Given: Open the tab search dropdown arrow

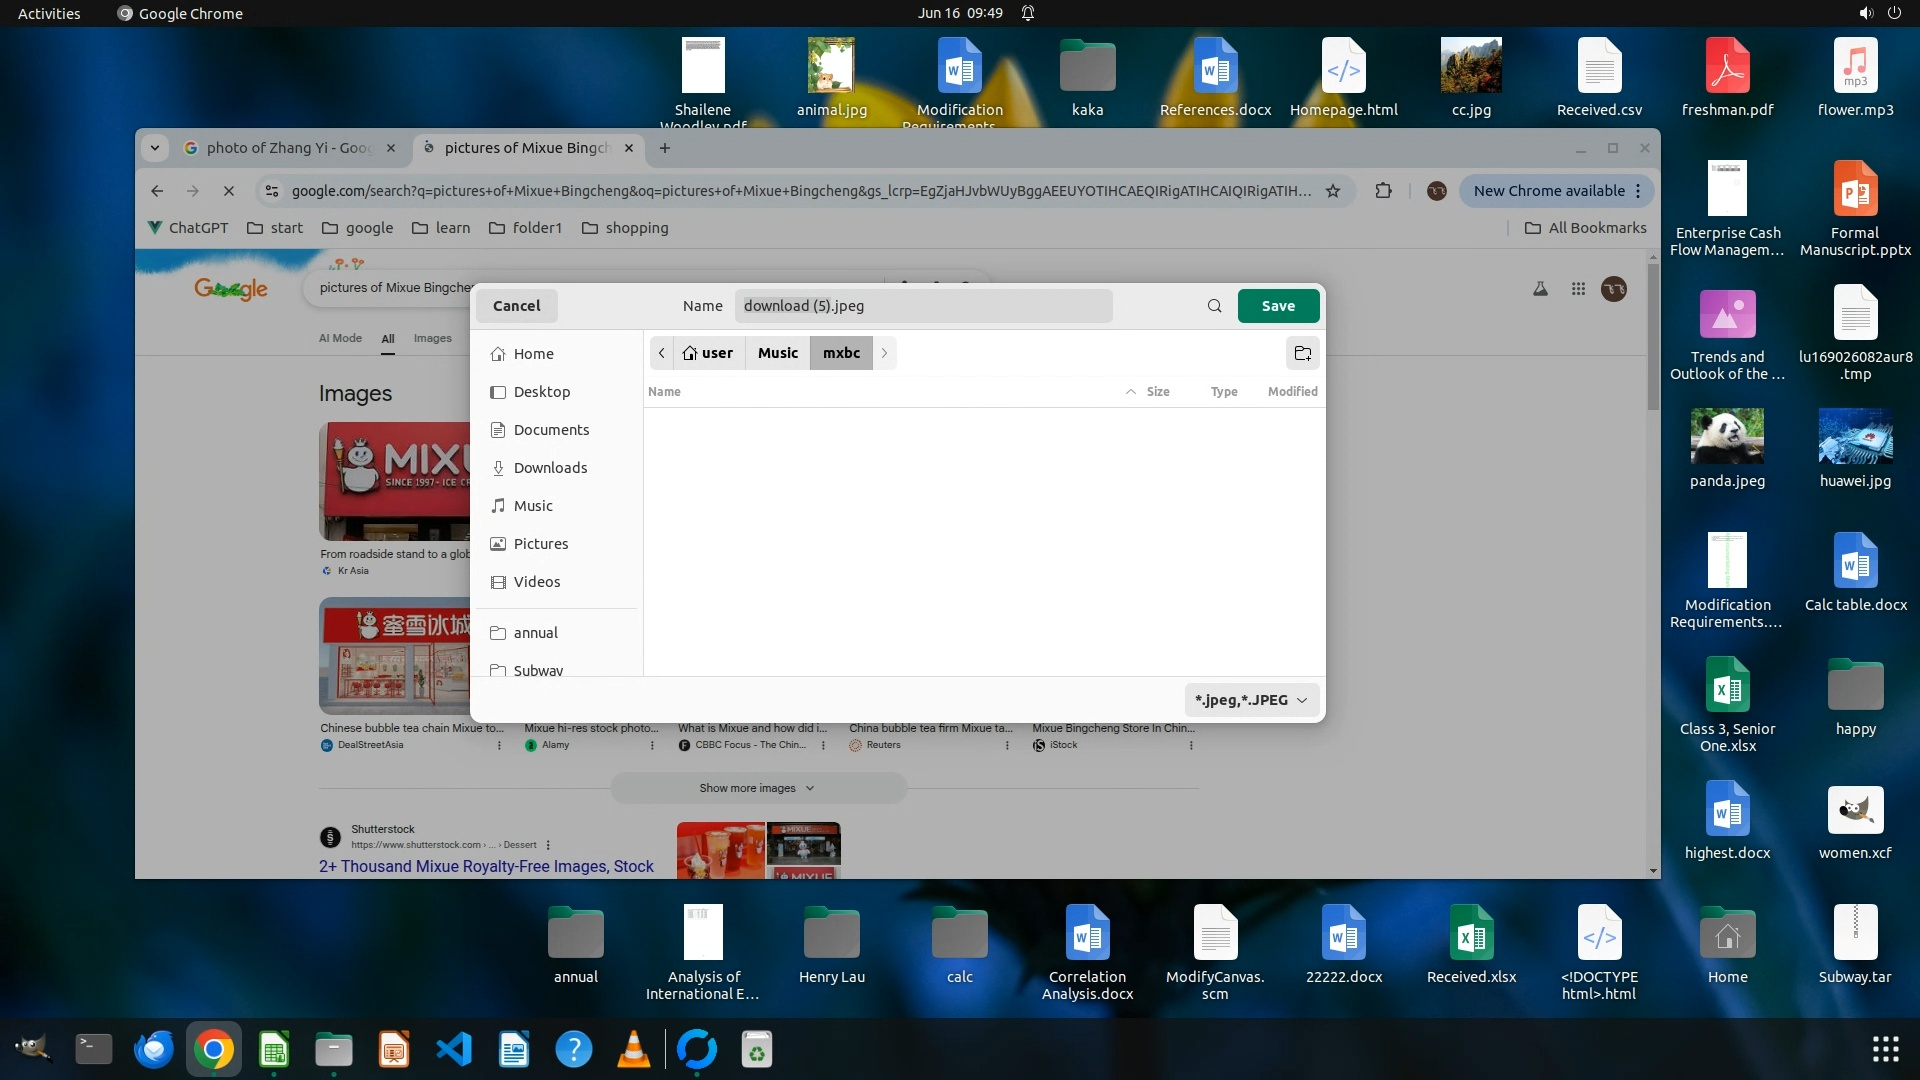Looking at the screenshot, I should (155, 148).
